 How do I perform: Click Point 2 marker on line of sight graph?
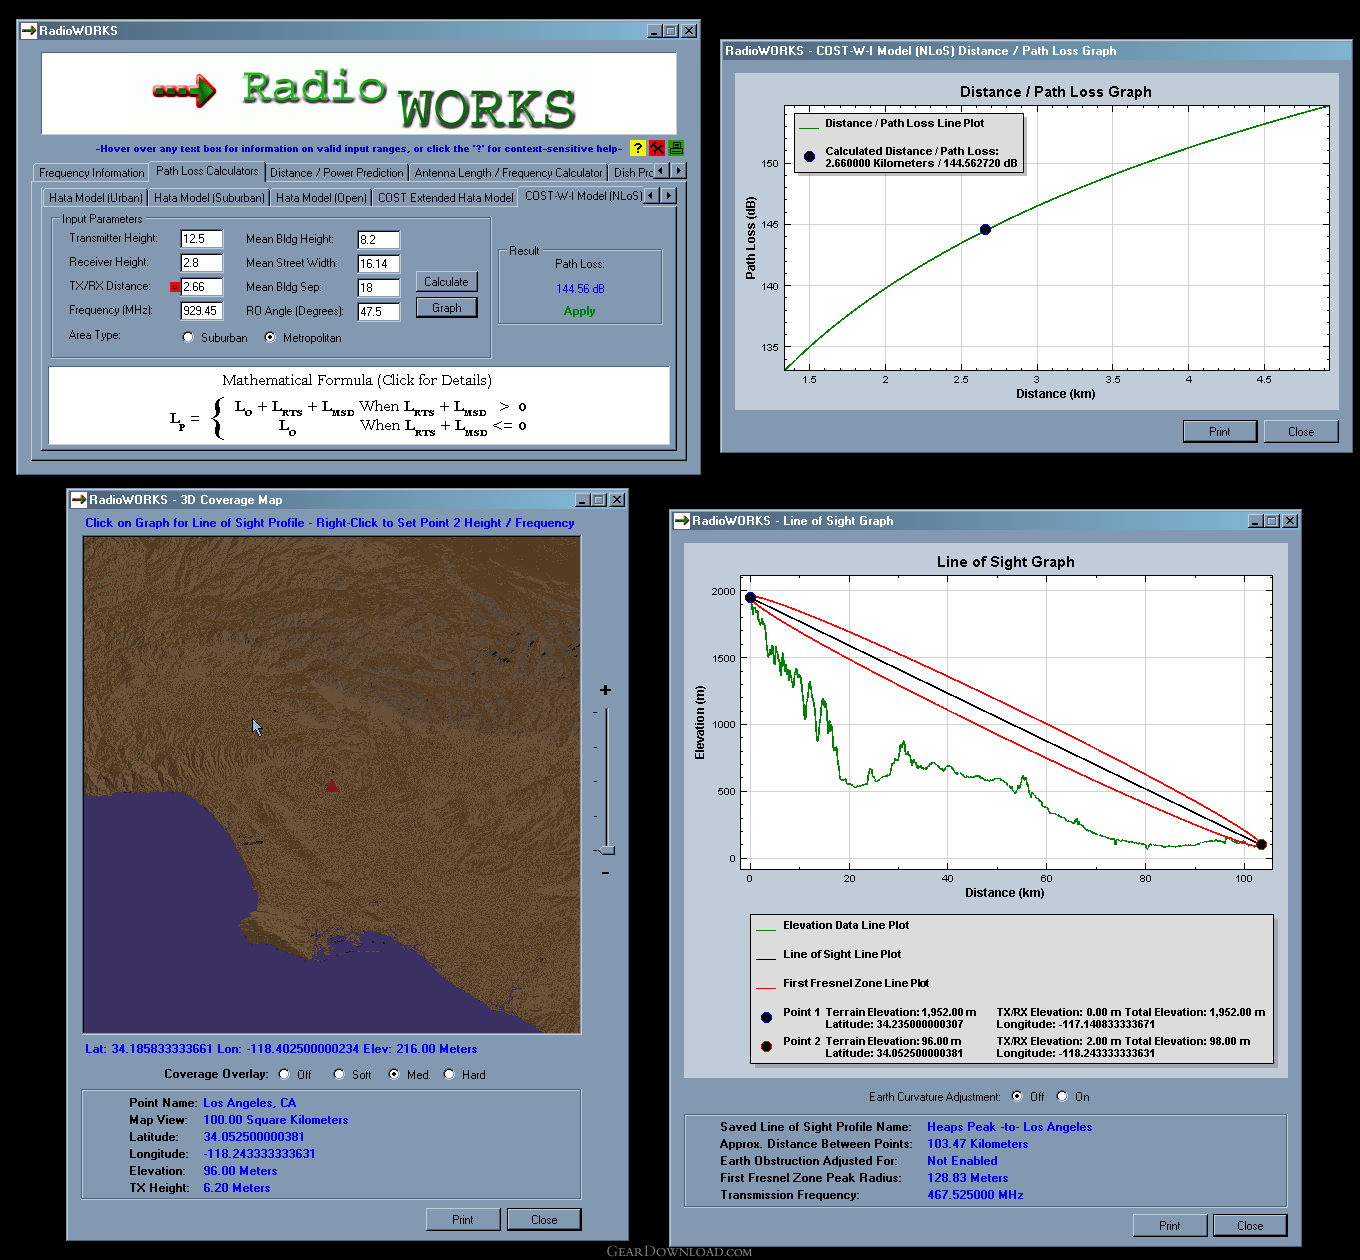pyautogui.click(x=1262, y=845)
